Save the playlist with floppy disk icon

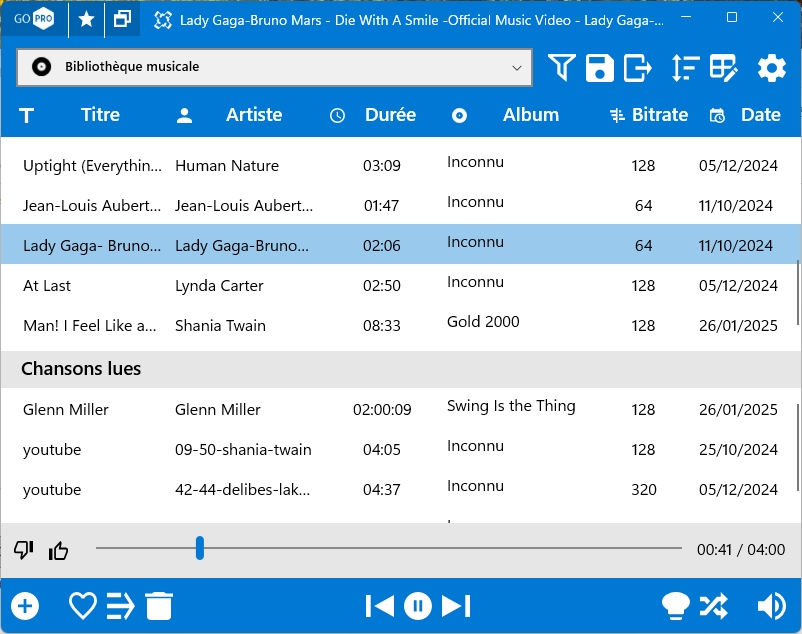(x=599, y=67)
